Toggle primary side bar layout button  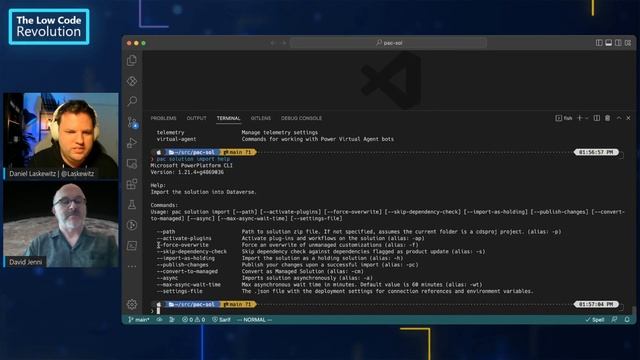click(x=599, y=43)
